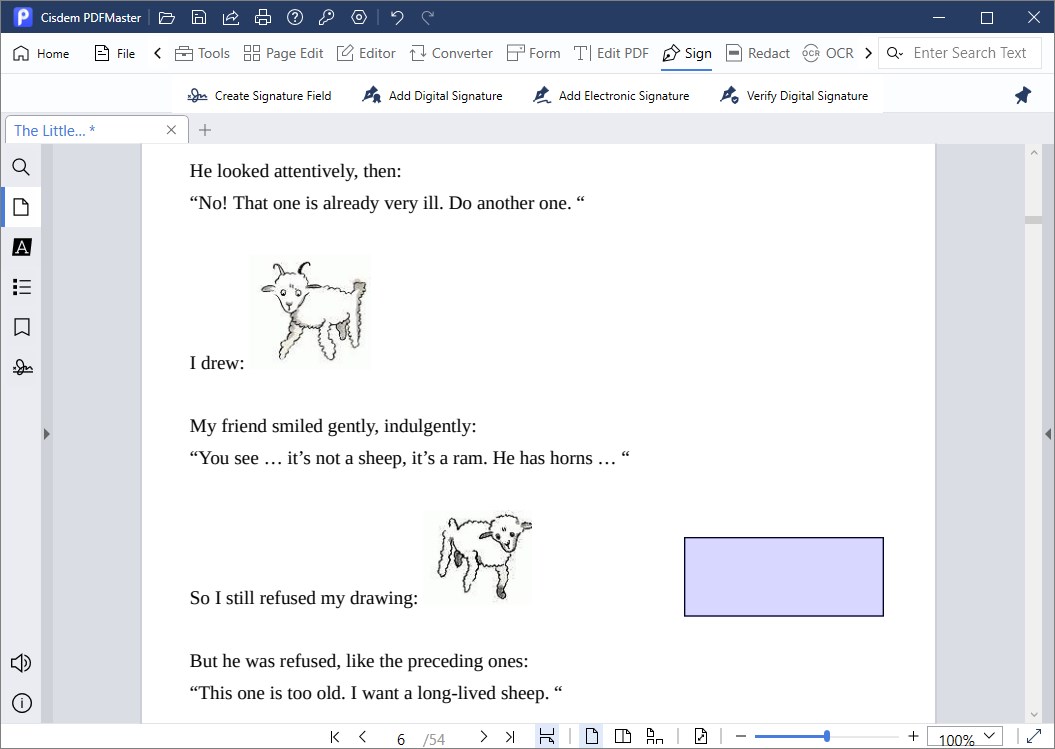Jump to the last page
Image resolution: width=1055 pixels, height=749 pixels.
click(510, 737)
